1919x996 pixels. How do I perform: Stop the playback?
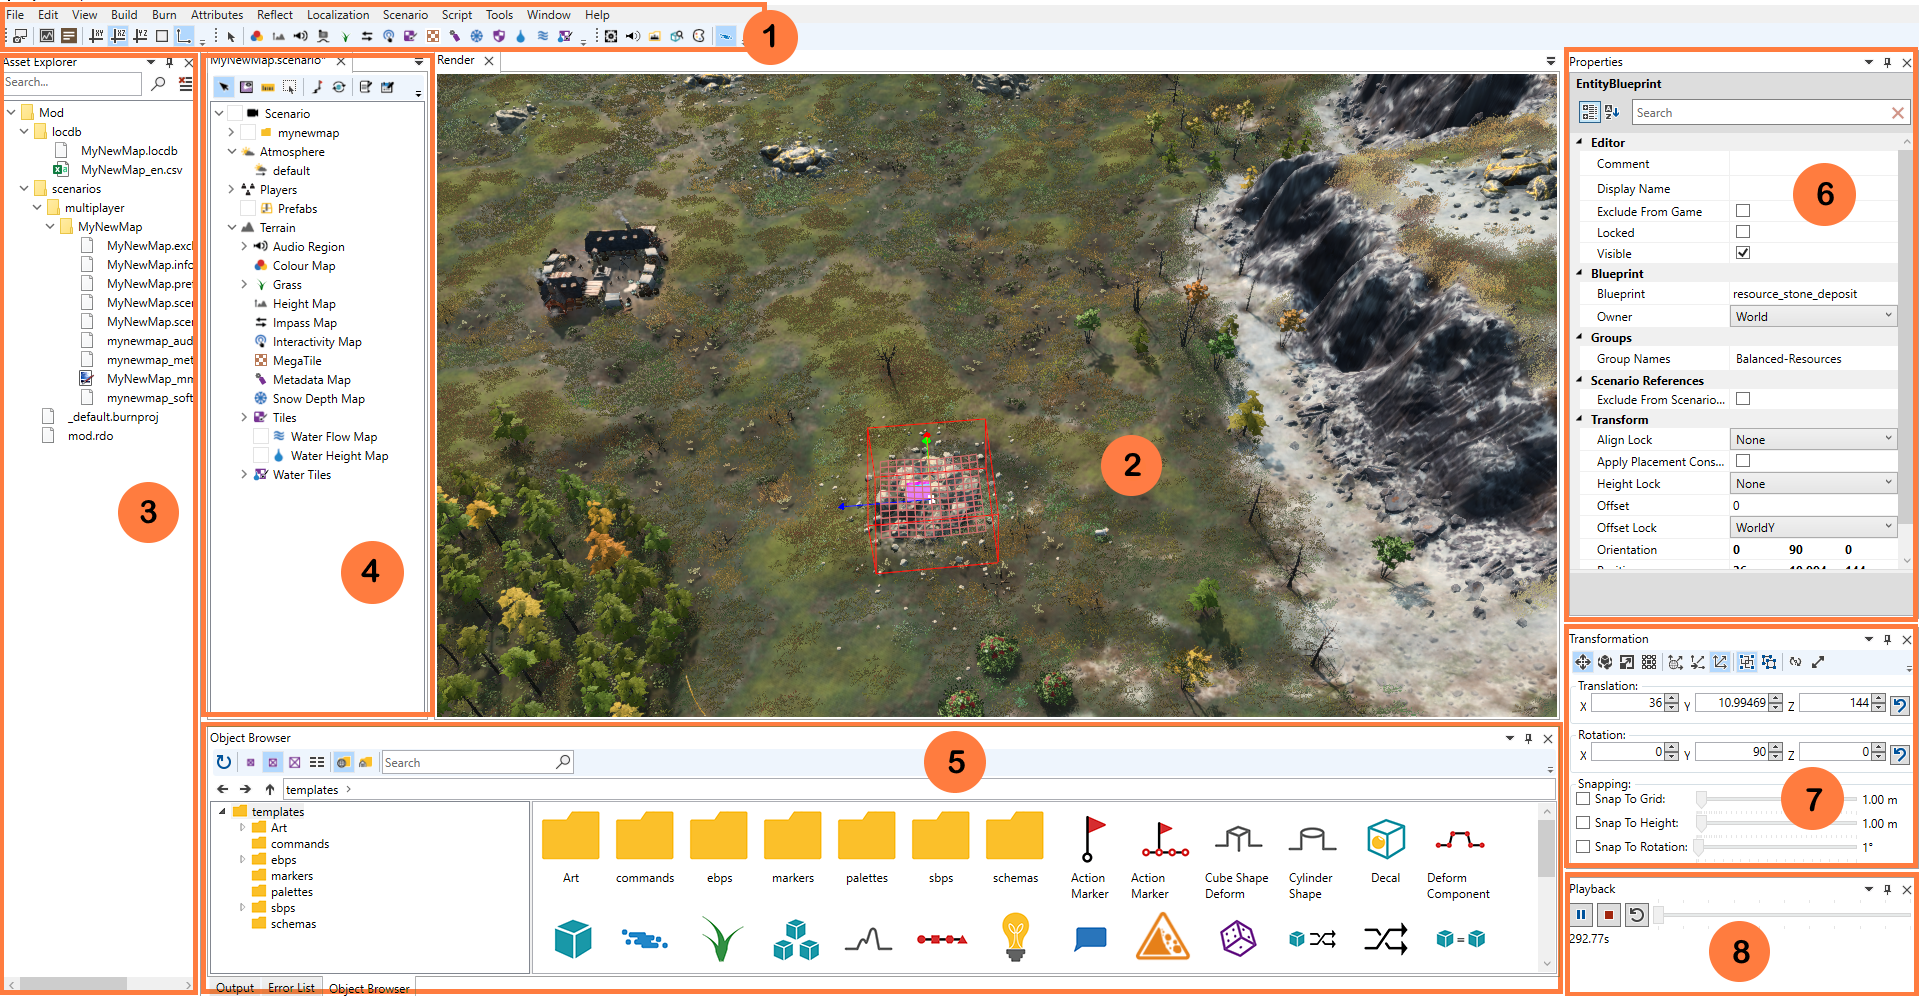[x=1608, y=914]
